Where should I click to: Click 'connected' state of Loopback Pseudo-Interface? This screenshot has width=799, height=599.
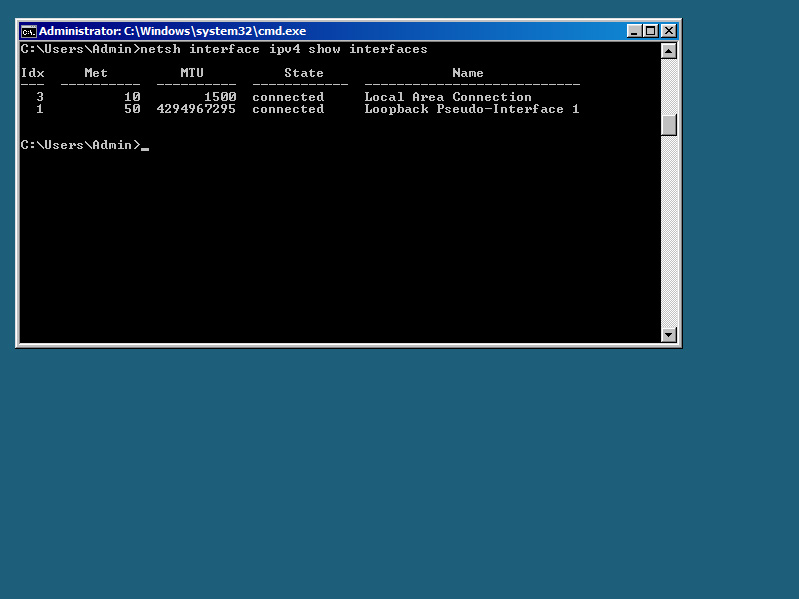(x=288, y=109)
